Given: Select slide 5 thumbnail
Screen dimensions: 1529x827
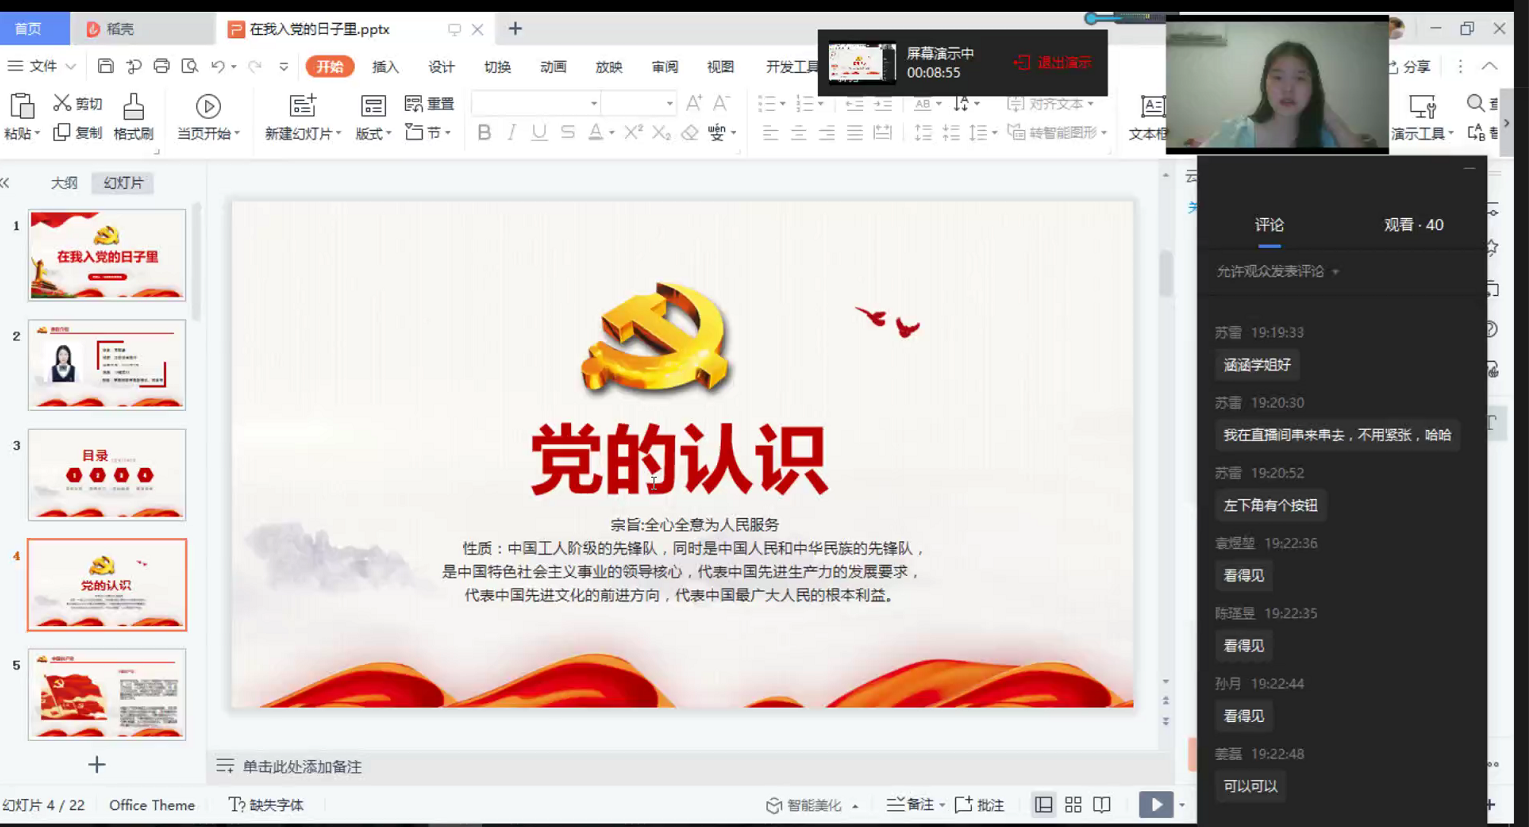Looking at the screenshot, I should coord(107,694).
